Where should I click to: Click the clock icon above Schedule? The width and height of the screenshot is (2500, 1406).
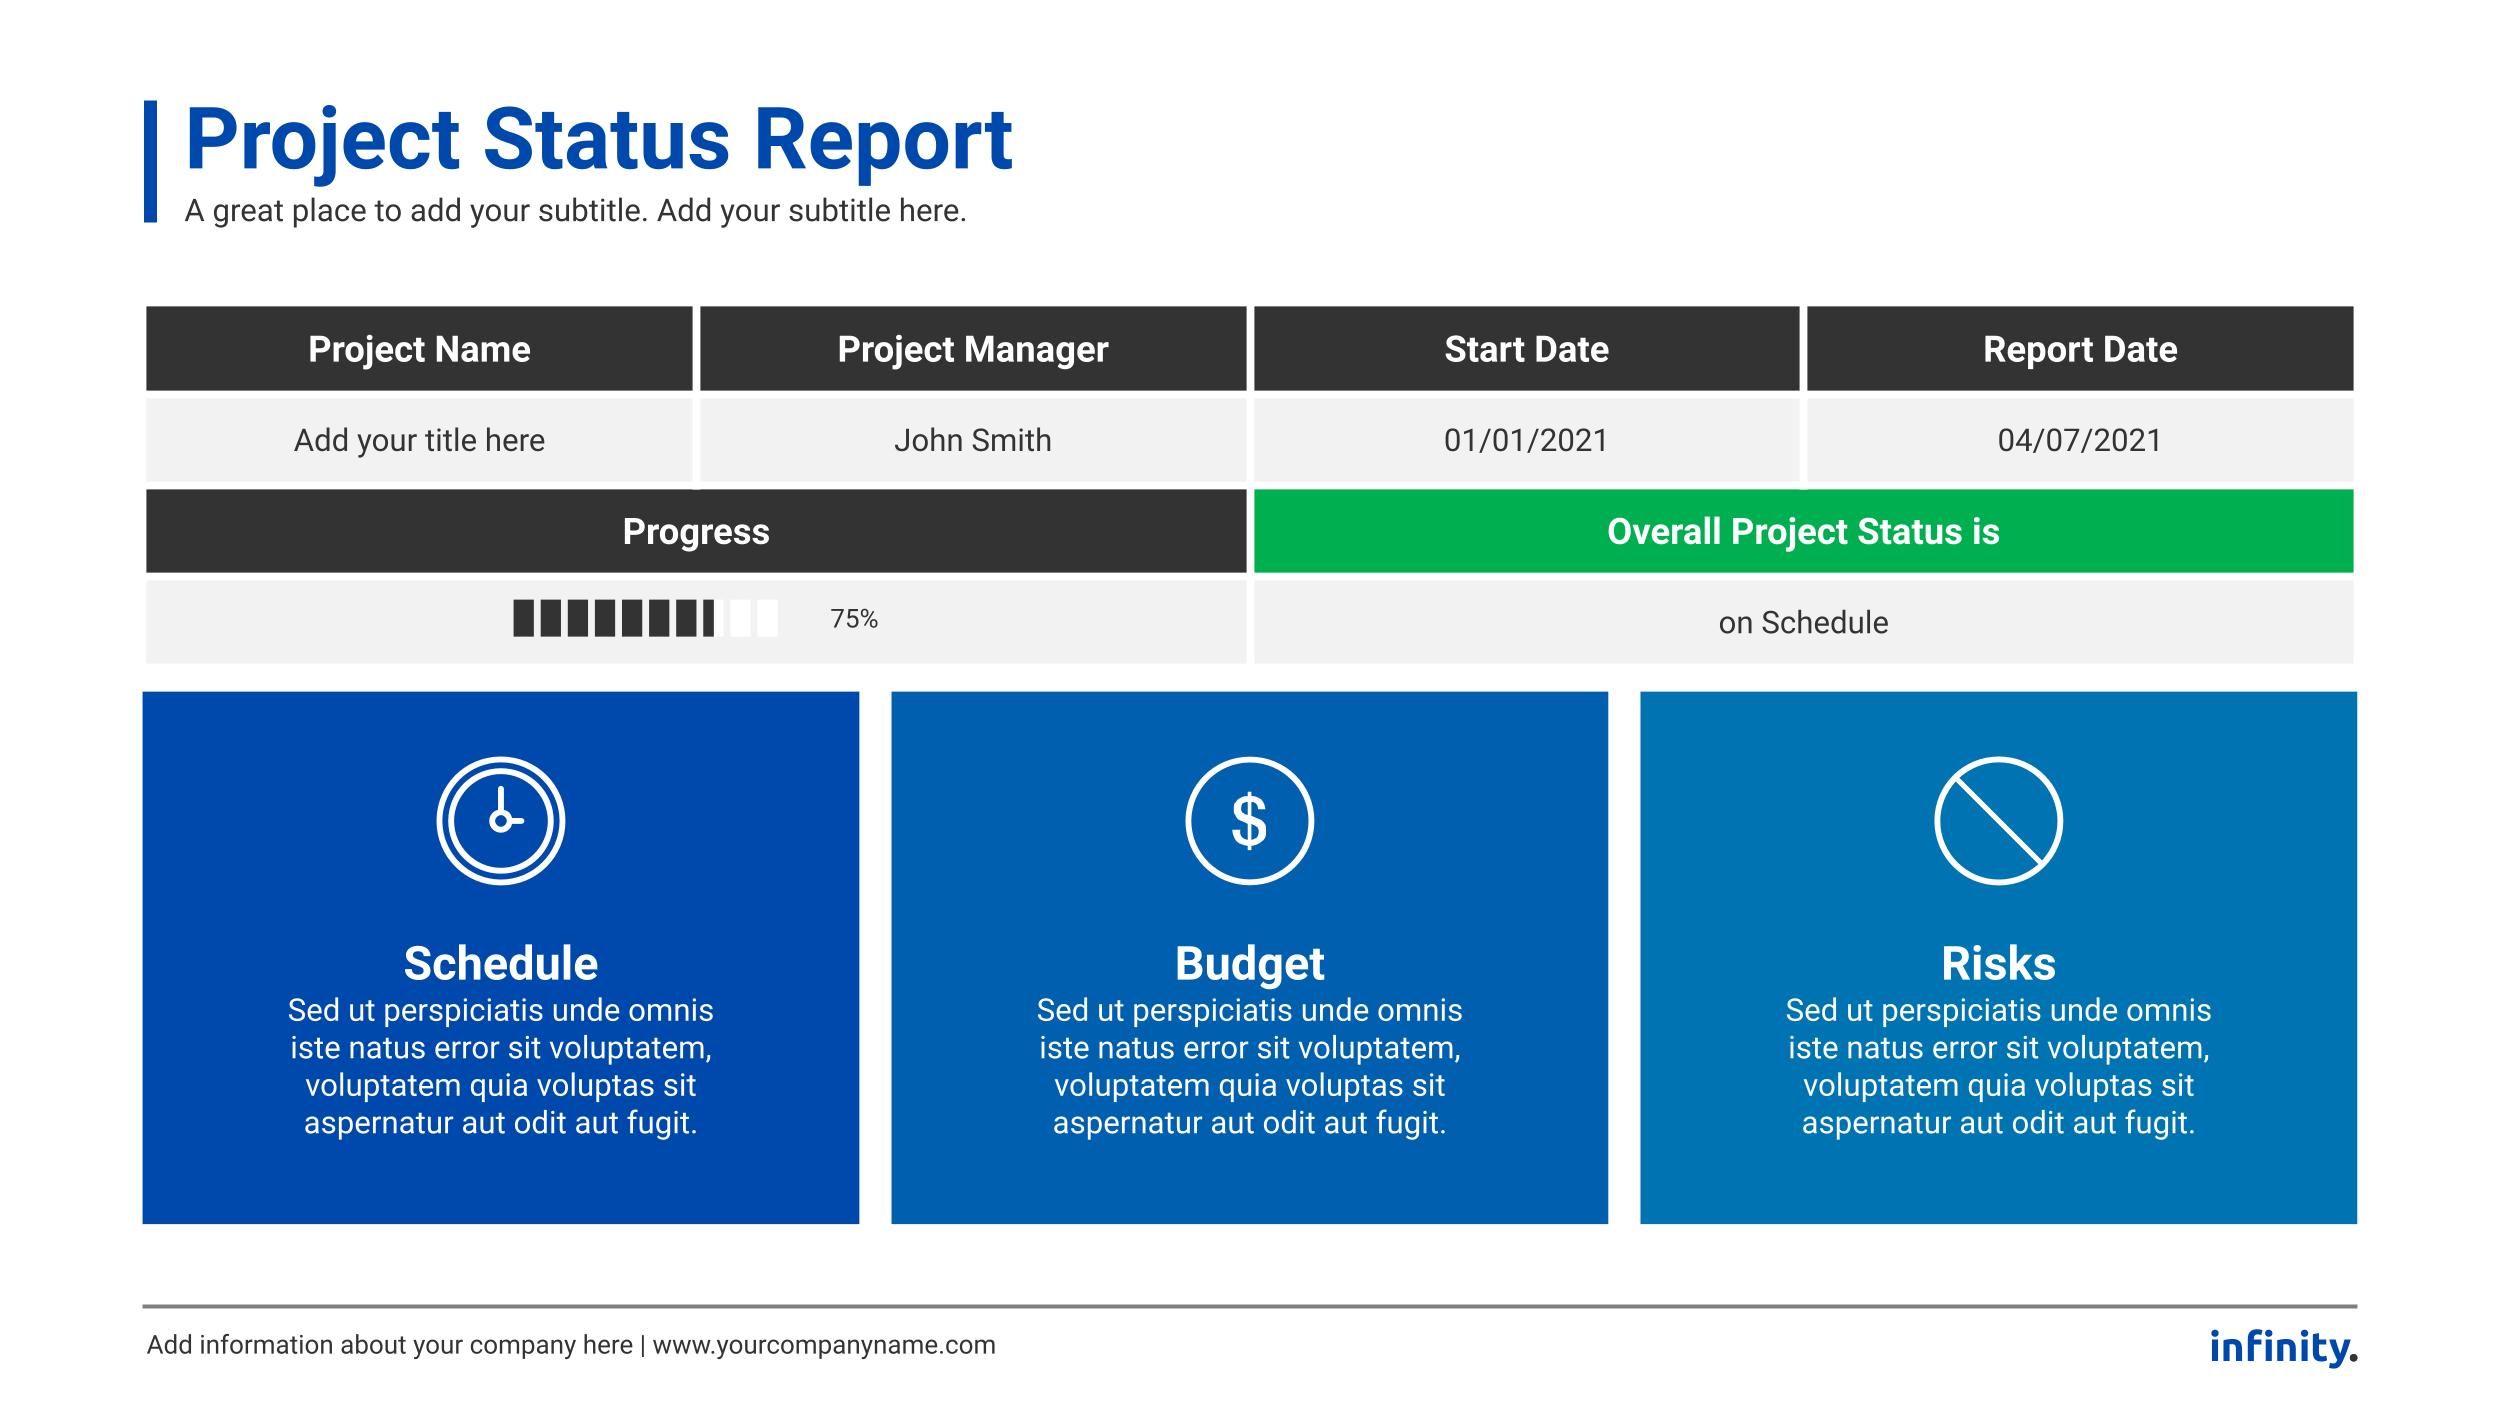click(500, 821)
